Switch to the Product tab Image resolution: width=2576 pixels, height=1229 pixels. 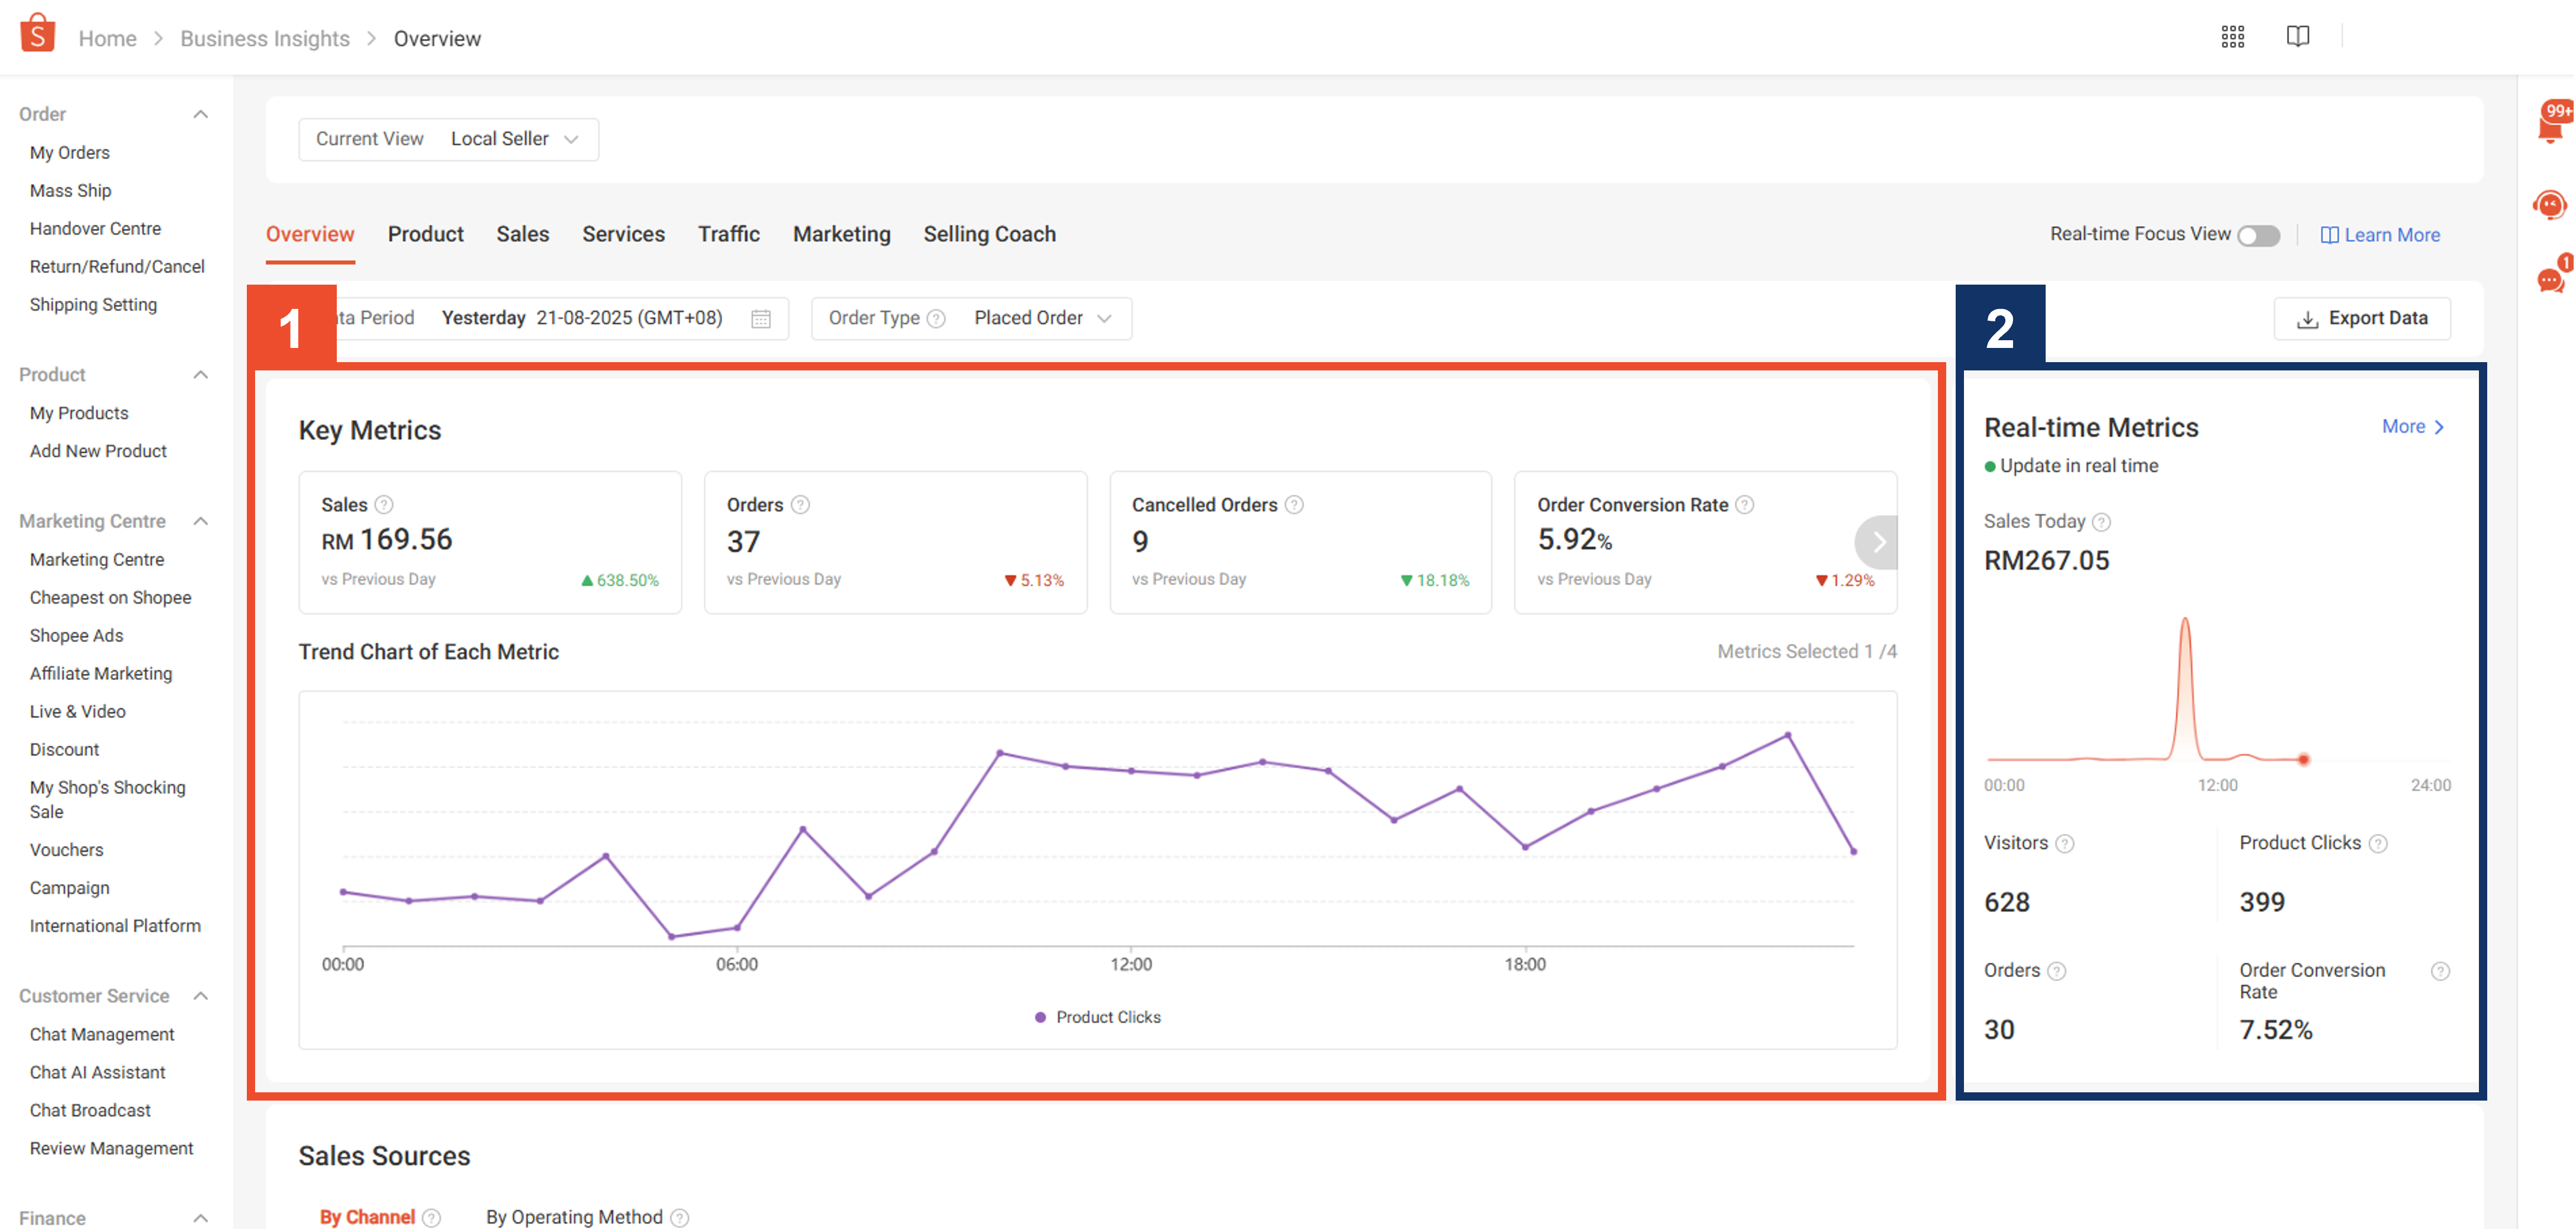425,234
